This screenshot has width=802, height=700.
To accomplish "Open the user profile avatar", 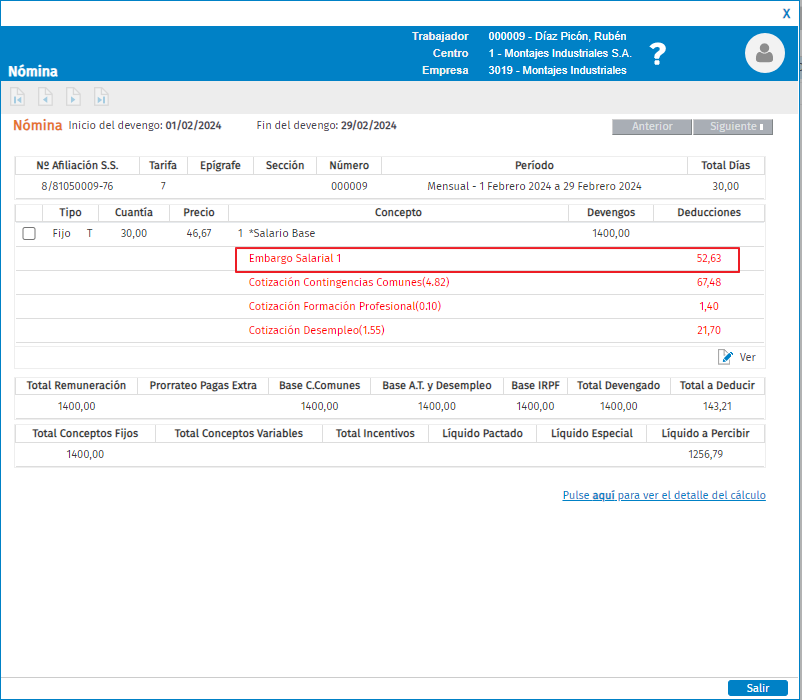I will point(765,53).
